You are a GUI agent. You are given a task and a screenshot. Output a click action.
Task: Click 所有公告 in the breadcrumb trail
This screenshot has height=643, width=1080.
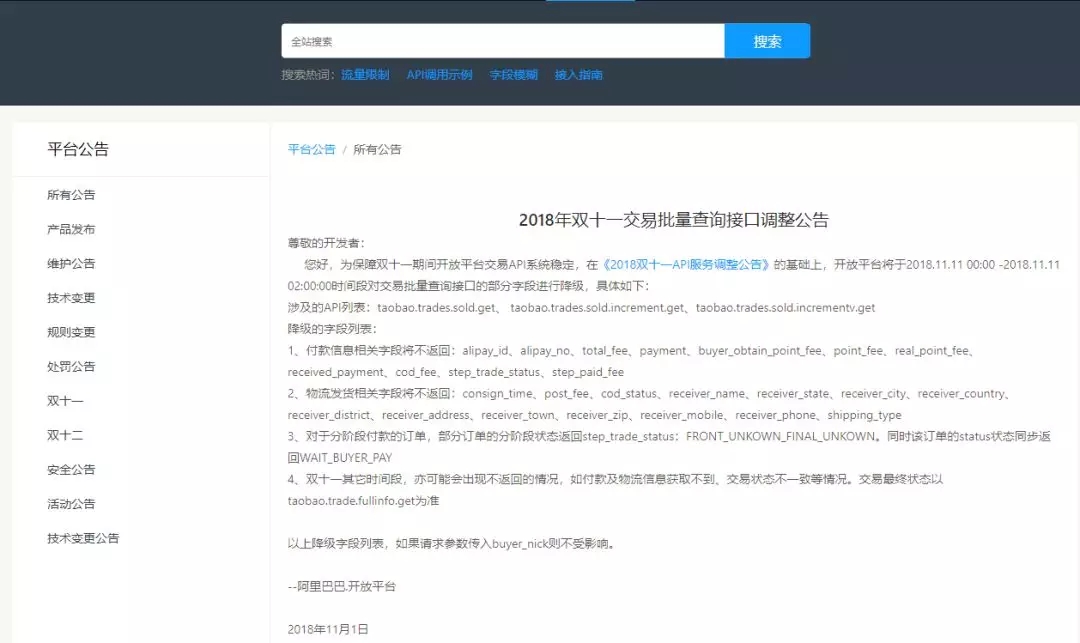pyautogui.click(x=377, y=149)
